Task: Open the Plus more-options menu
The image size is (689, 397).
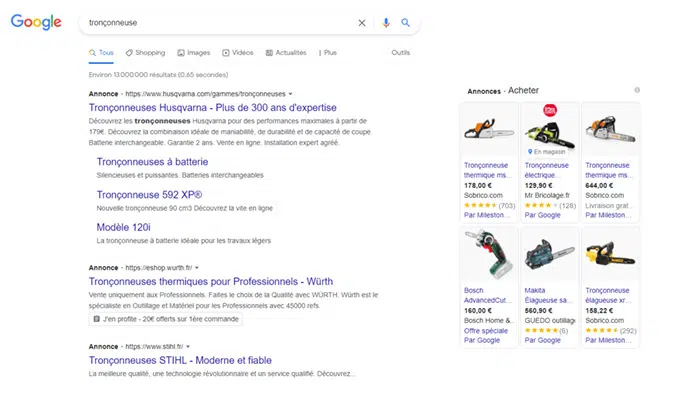Action: click(328, 53)
